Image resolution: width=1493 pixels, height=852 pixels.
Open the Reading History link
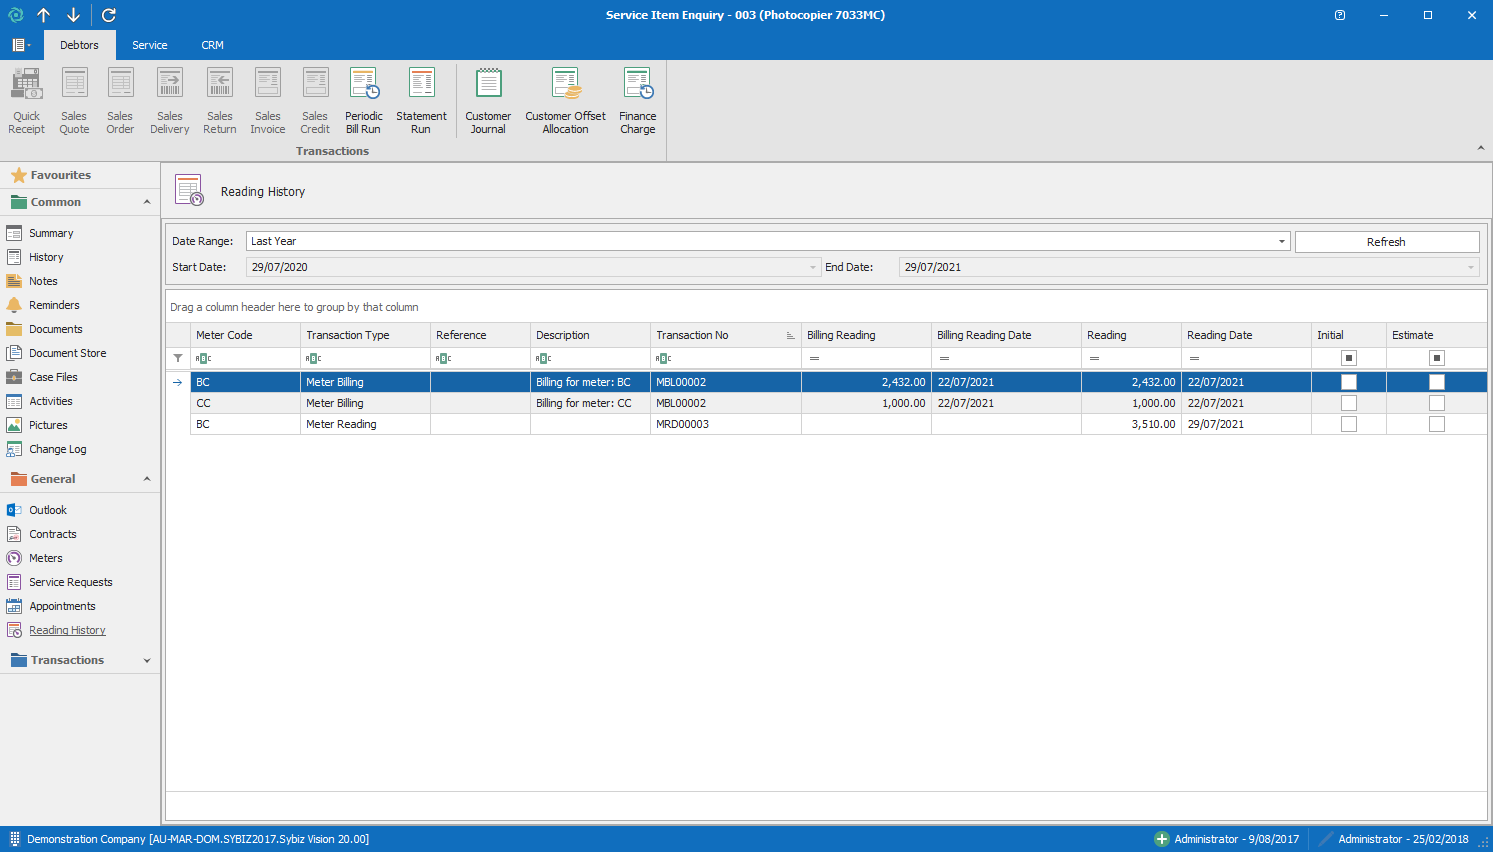67,630
